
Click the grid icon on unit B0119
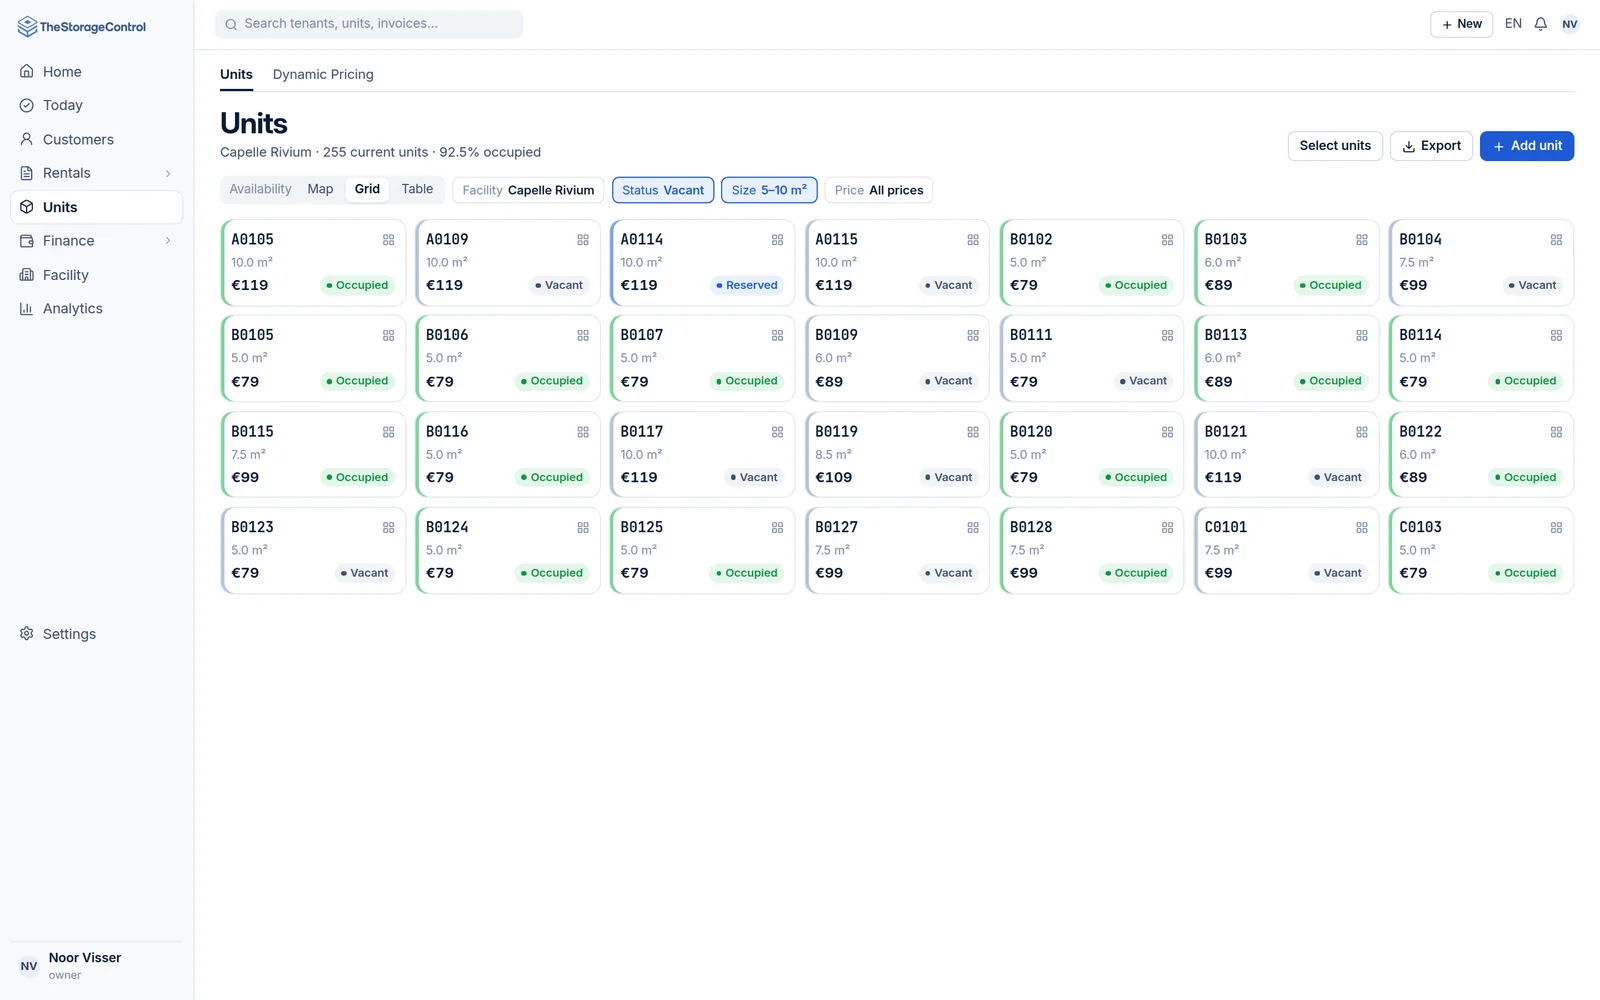tap(973, 432)
